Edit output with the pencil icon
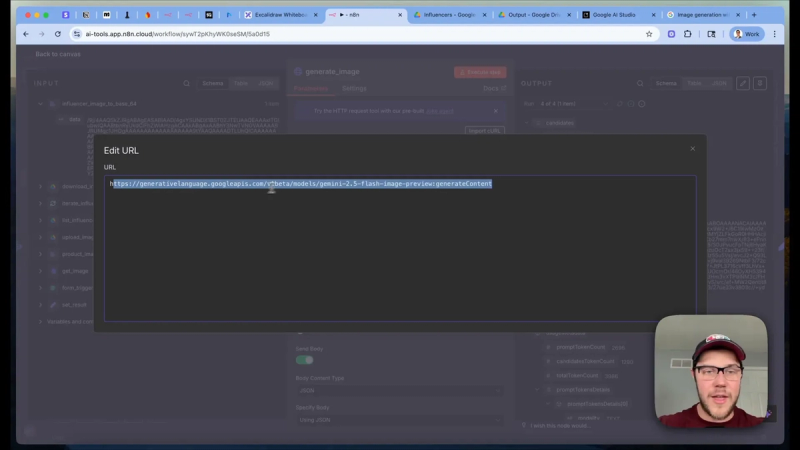This screenshot has width=800, height=450. coord(743,83)
